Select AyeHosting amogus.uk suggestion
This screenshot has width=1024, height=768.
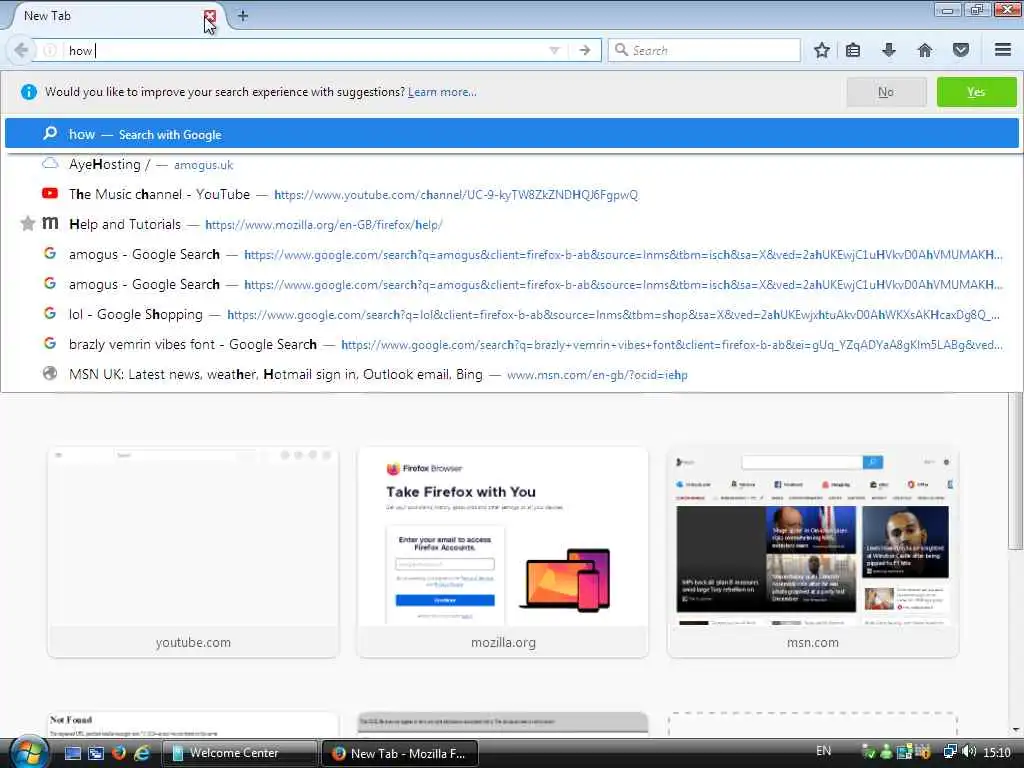[511, 165]
